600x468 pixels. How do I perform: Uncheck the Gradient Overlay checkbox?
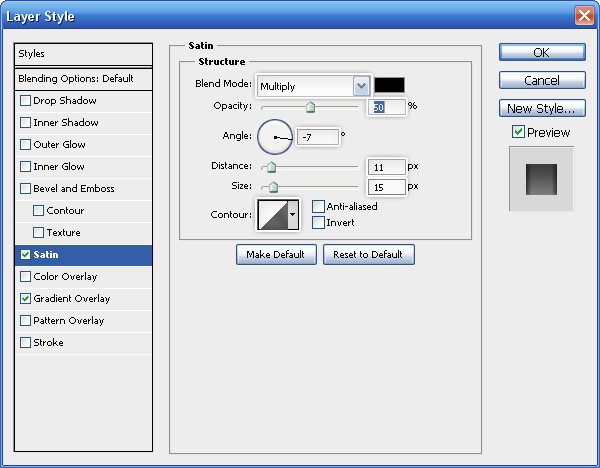(x=26, y=299)
